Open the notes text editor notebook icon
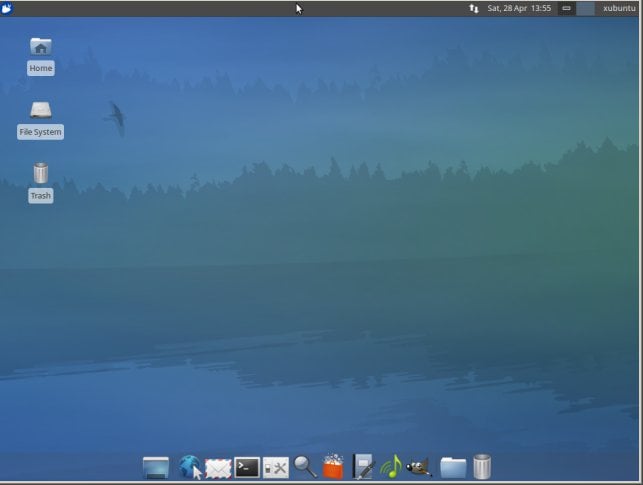The image size is (643, 485). pyautogui.click(x=363, y=467)
